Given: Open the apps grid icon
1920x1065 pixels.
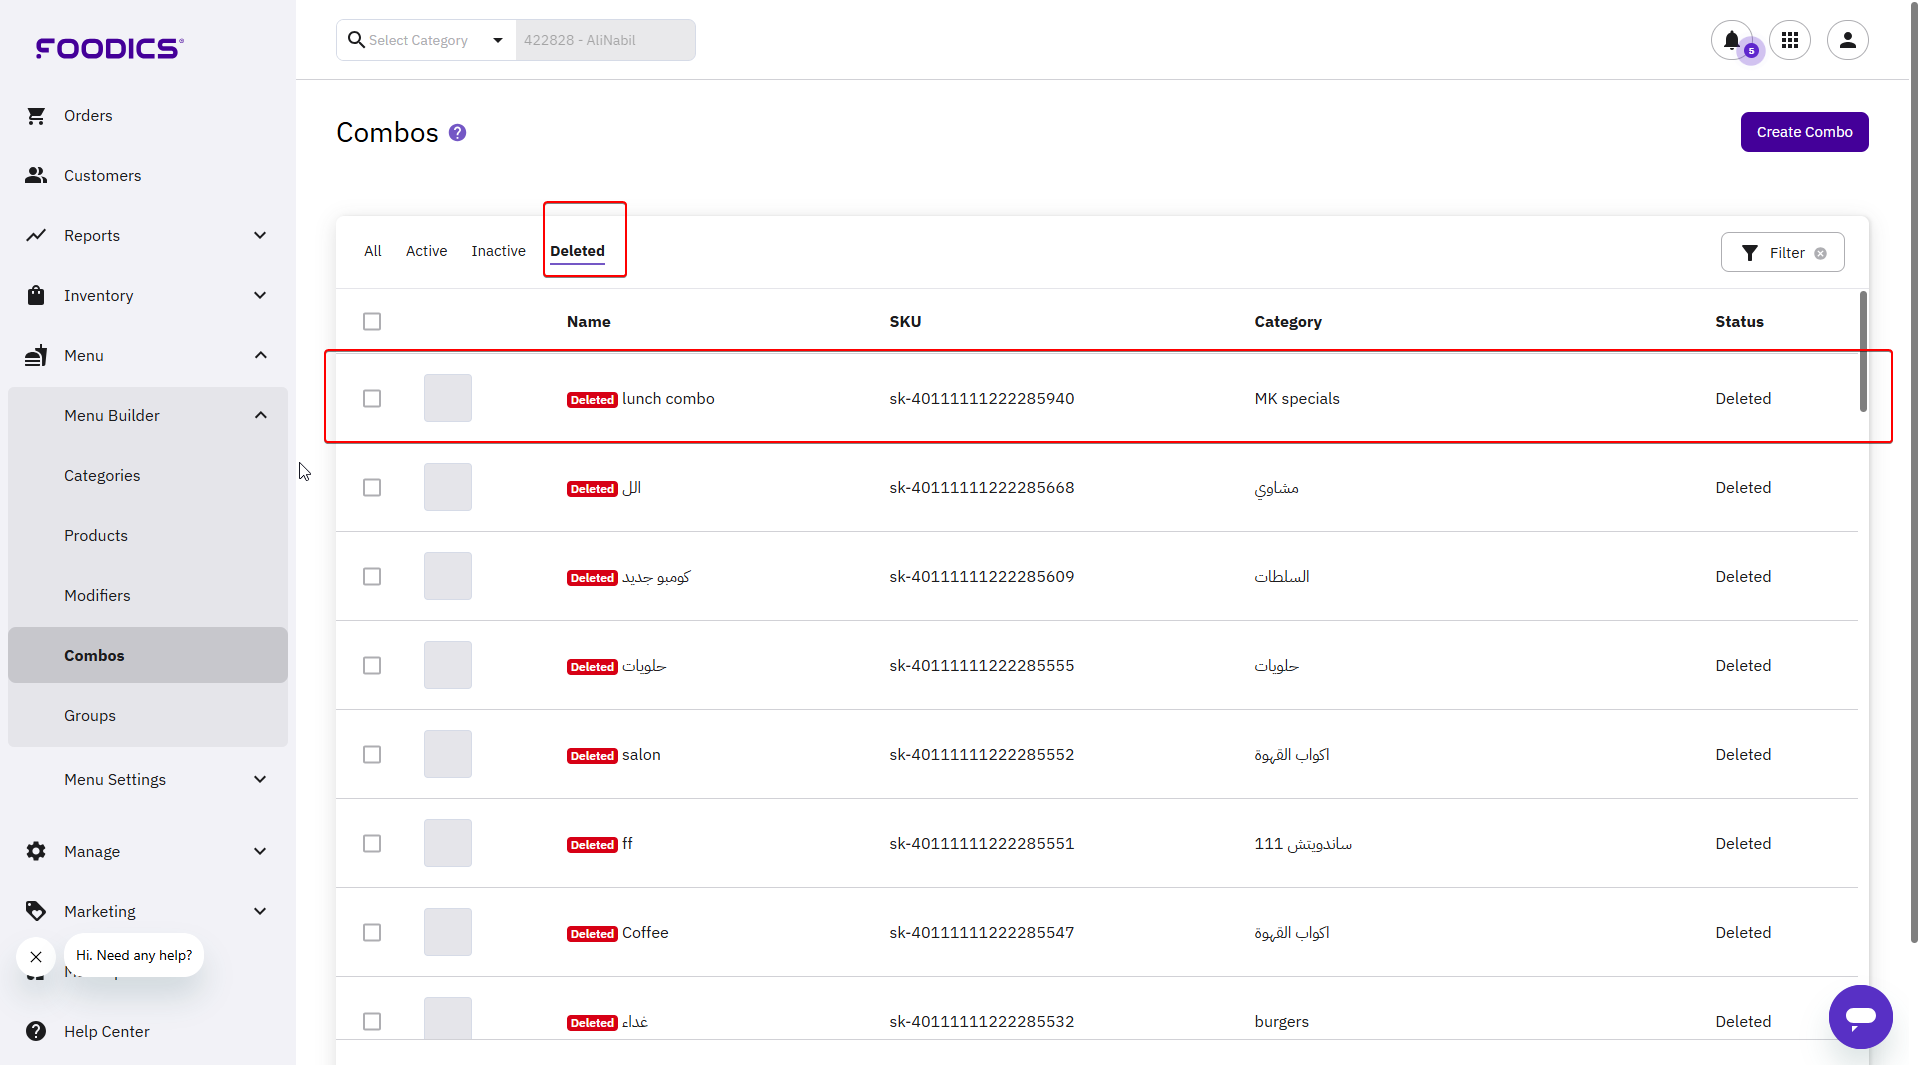Looking at the screenshot, I should click(x=1789, y=40).
